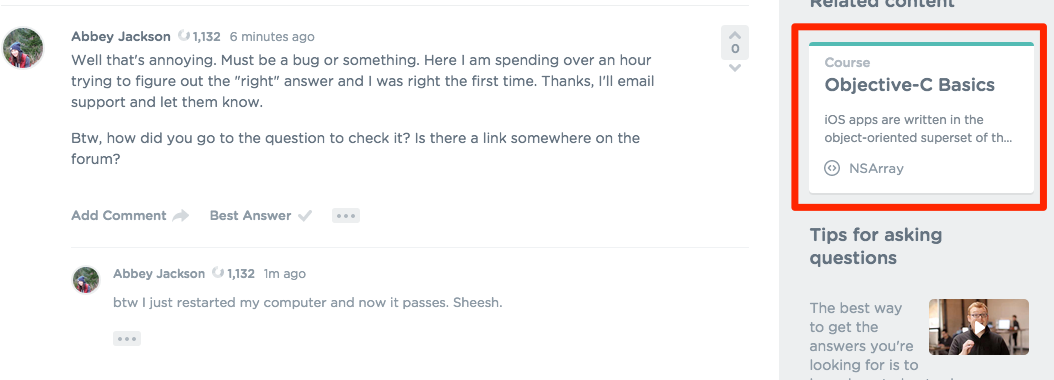Play the tips for asking questions video
1054x380 pixels.
coord(979,327)
